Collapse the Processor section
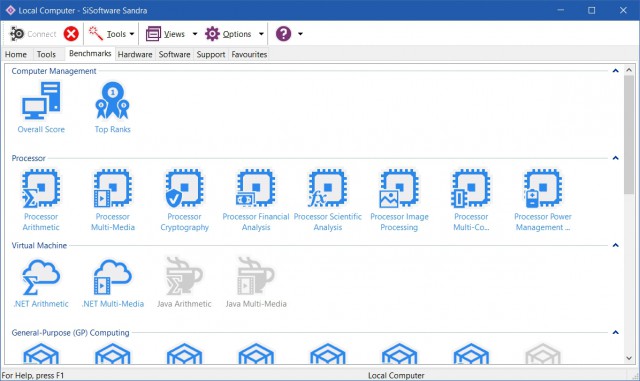 (616, 158)
